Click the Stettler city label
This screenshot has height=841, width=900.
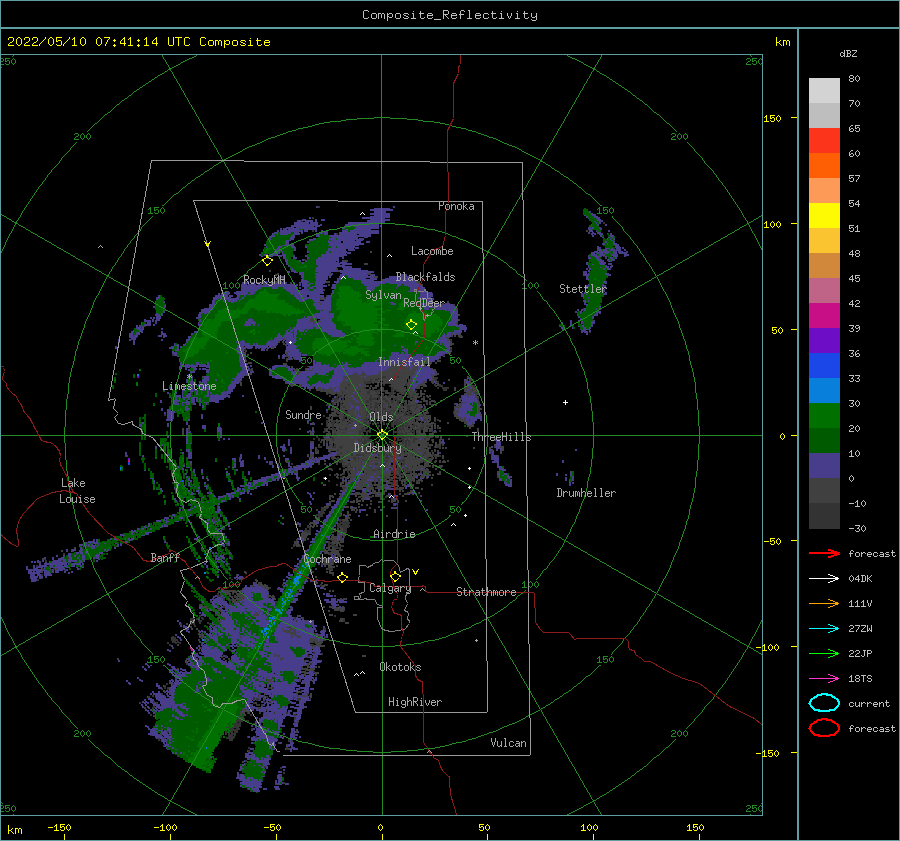583,289
